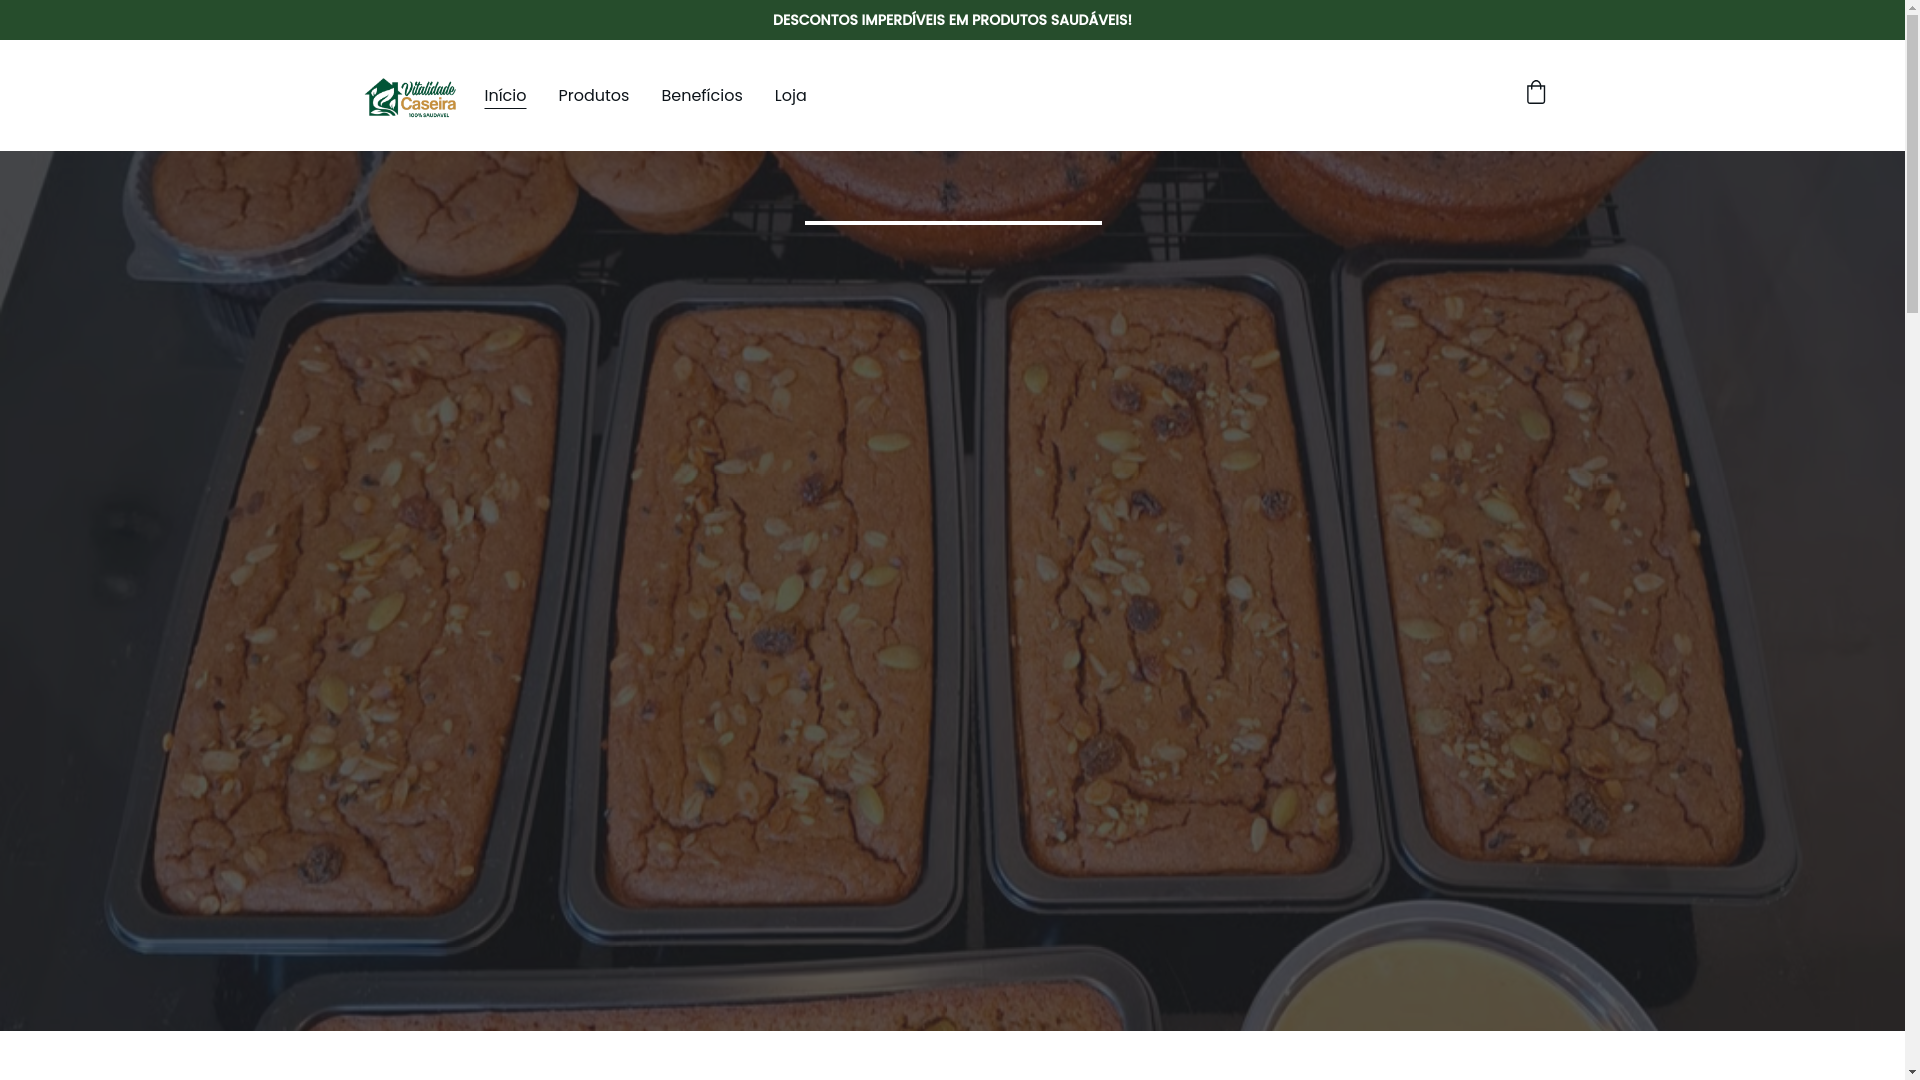Click the 'DESCONTOS IMPERDÍVEIS' banner text

point(952,20)
